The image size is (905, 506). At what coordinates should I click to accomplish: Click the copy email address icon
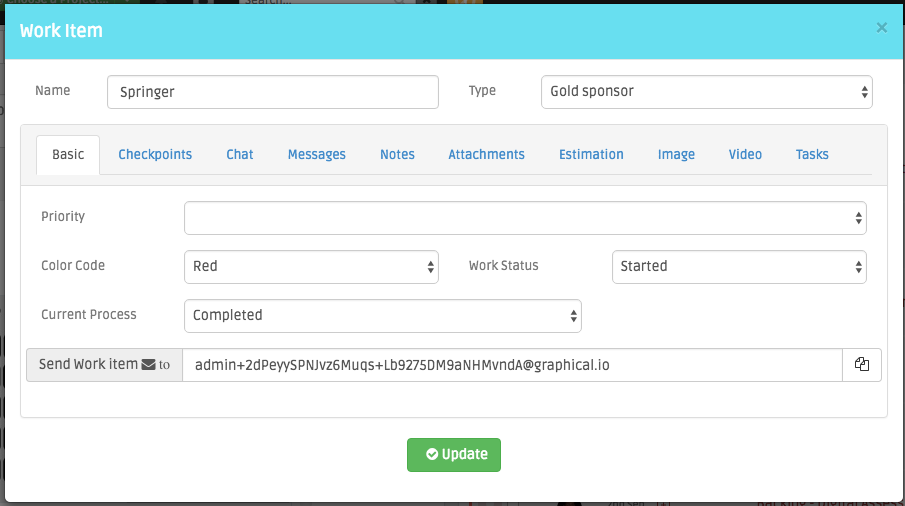(862, 365)
